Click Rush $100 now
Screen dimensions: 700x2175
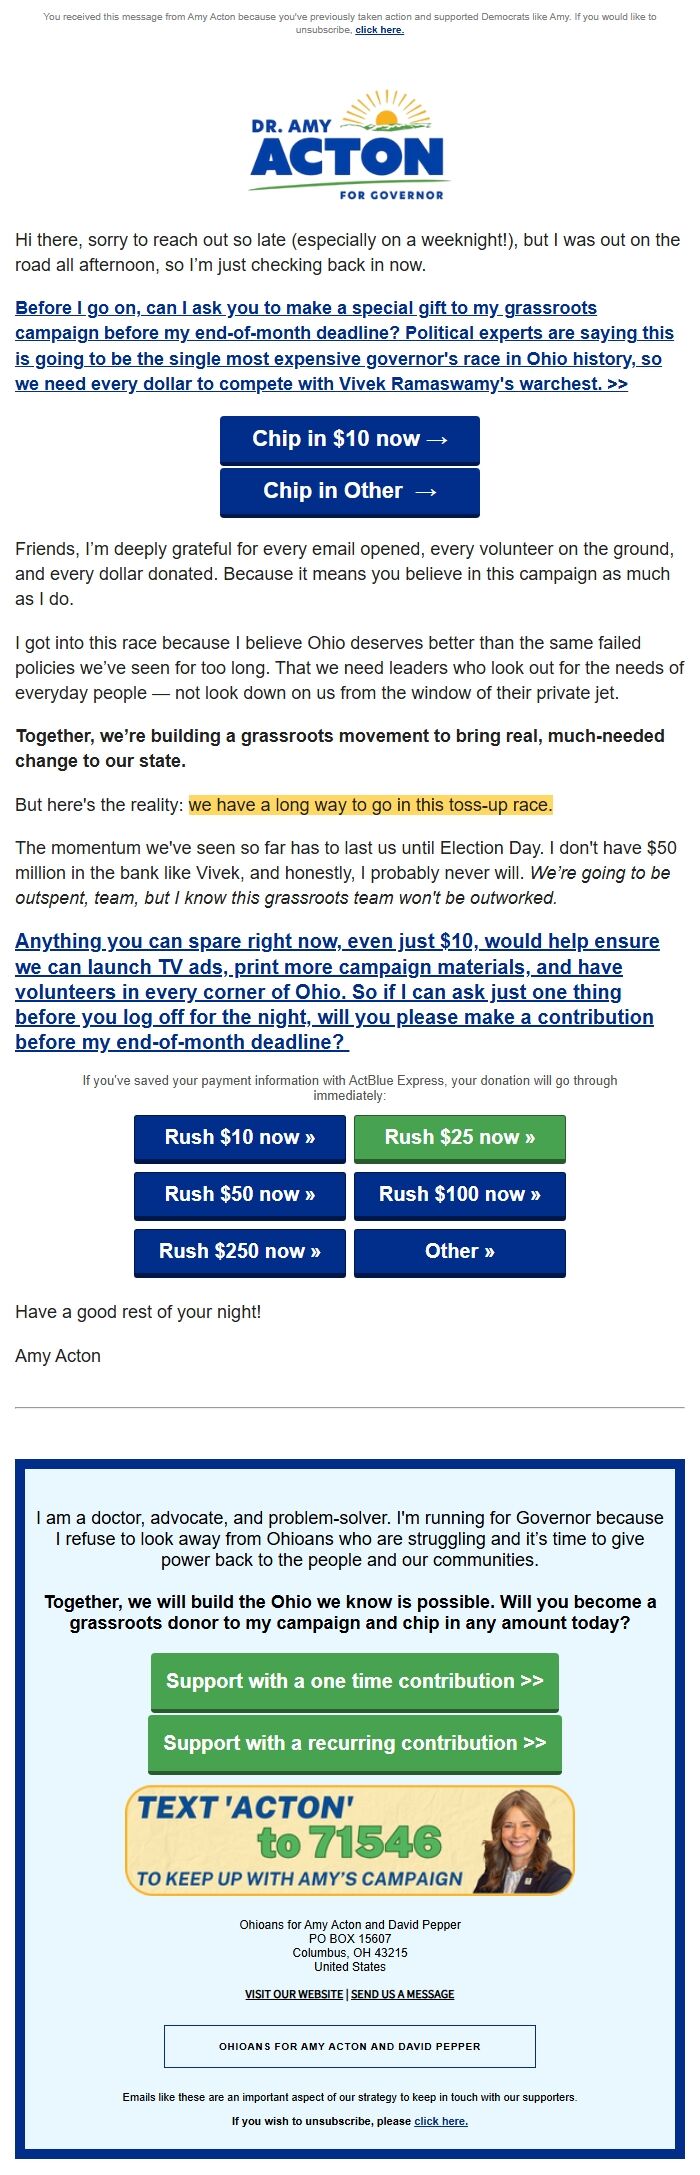[459, 1194]
